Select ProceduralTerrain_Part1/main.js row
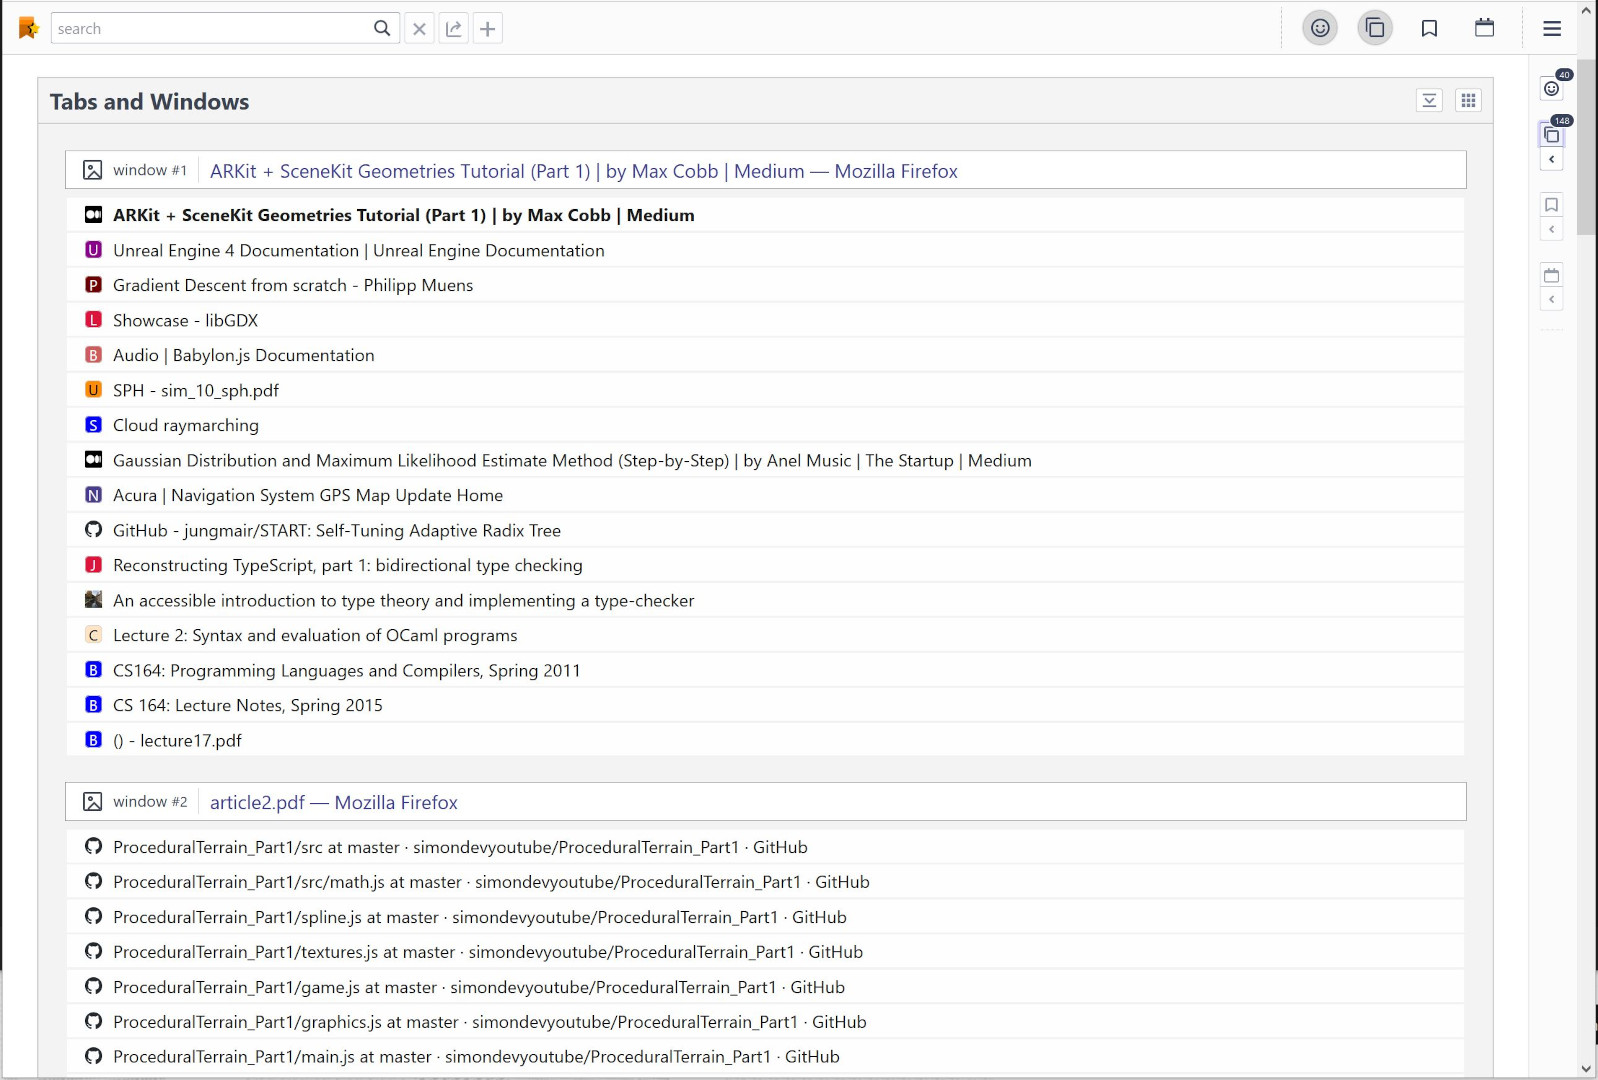Viewport: 1598px width, 1080px height. [766, 1056]
